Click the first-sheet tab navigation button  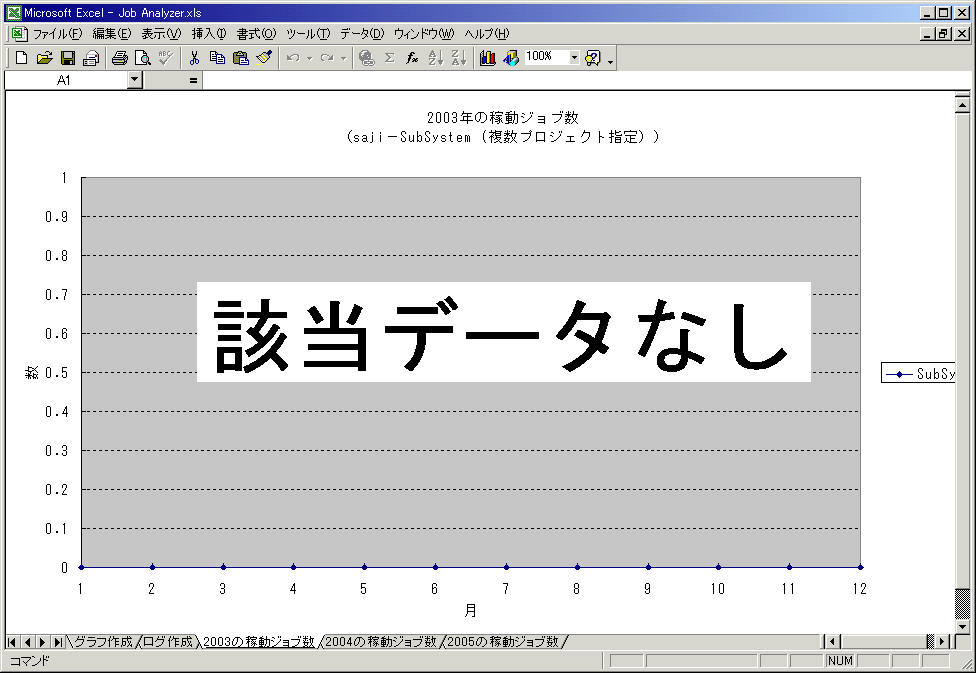(12, 642)
